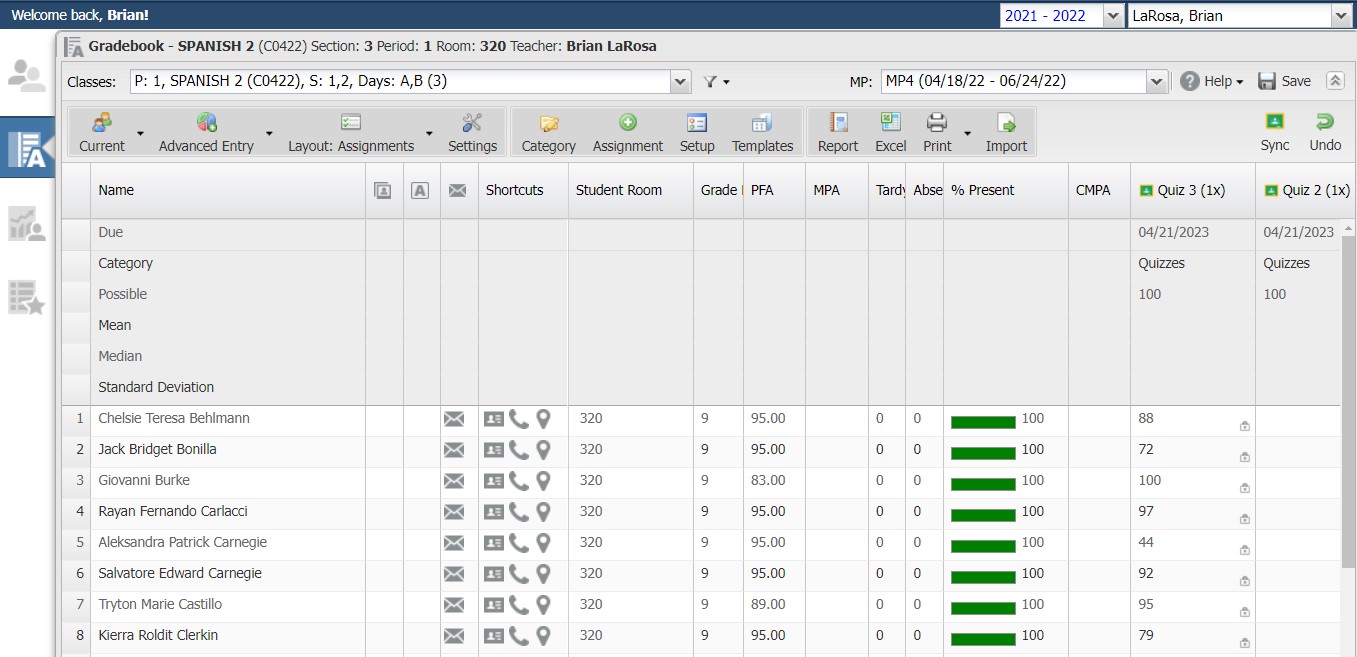1357x657 pixels.
Task: Sort by the Name column header
Action: coord(228,190)
